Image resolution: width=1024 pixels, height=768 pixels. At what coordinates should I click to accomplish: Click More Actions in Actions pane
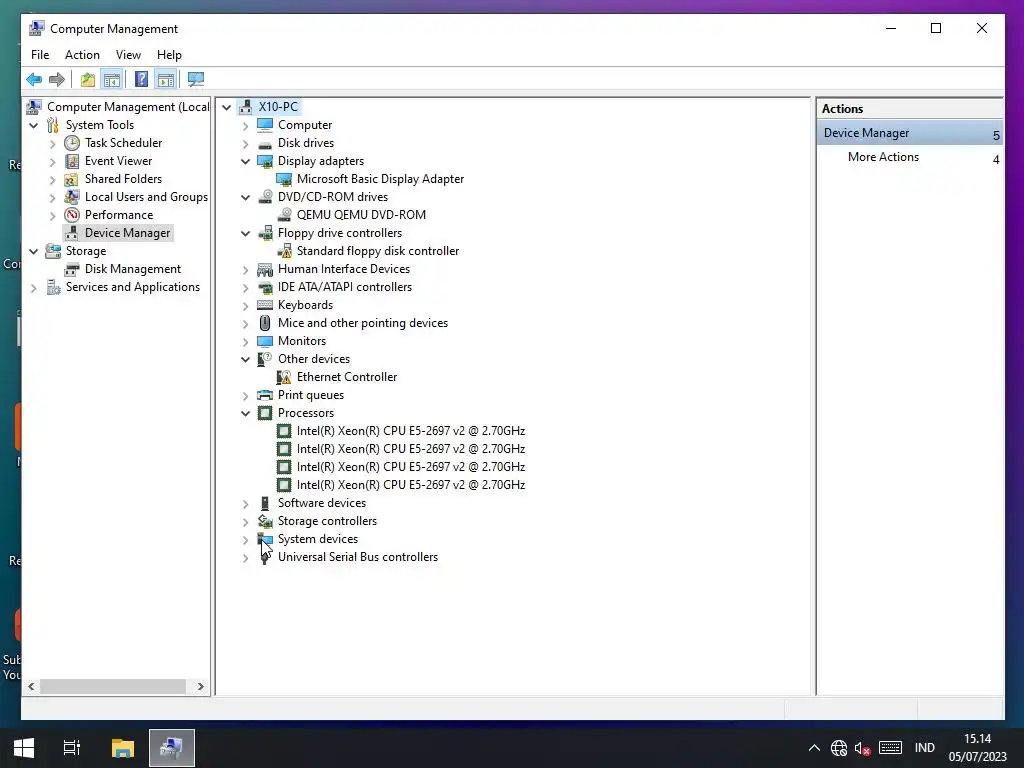pyautogui.click(x=883, y=157)
